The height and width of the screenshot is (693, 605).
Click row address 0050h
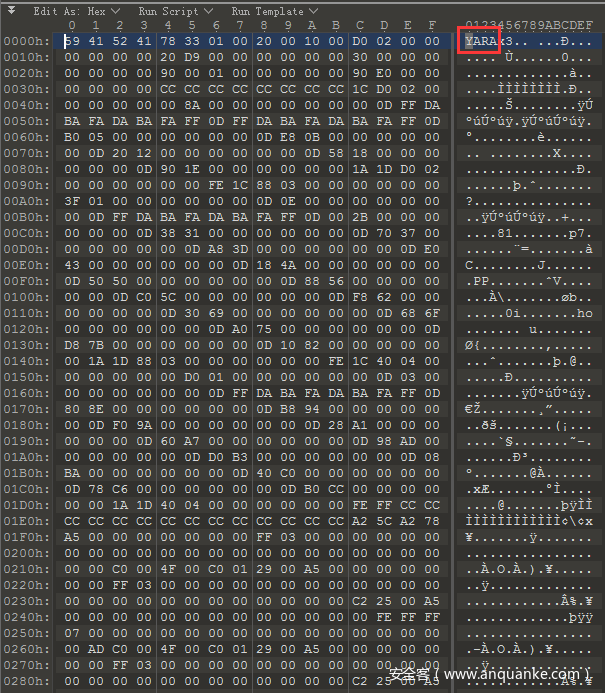coord(27,121)
